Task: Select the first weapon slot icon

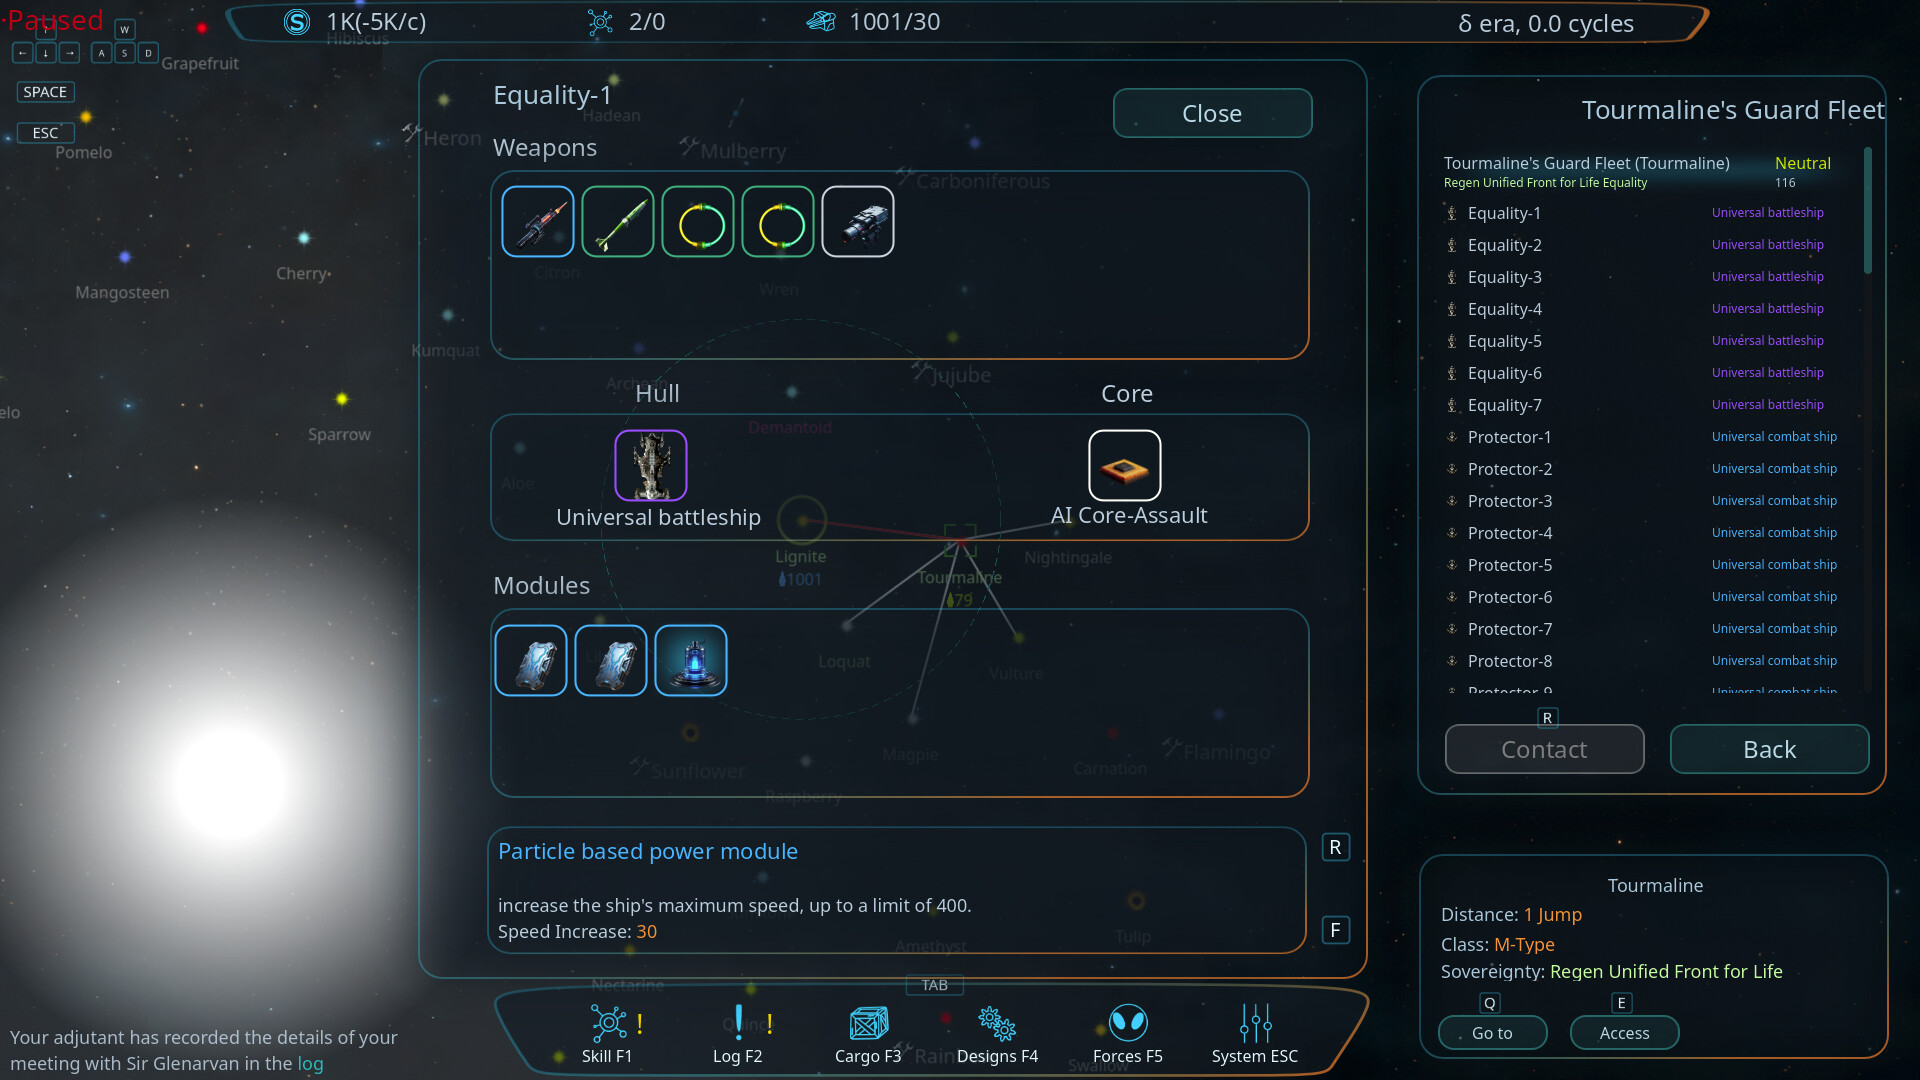Action: click(x=538, y=222)
